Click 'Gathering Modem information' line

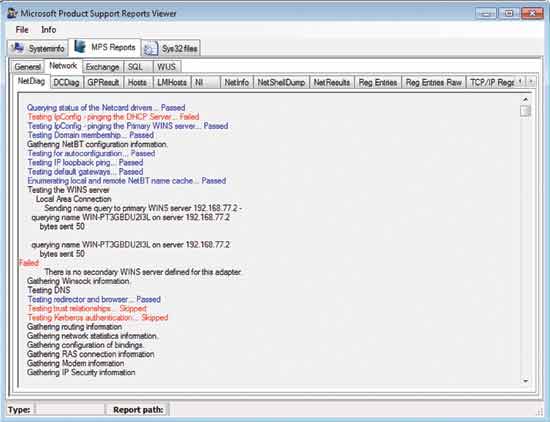point(75,363)
